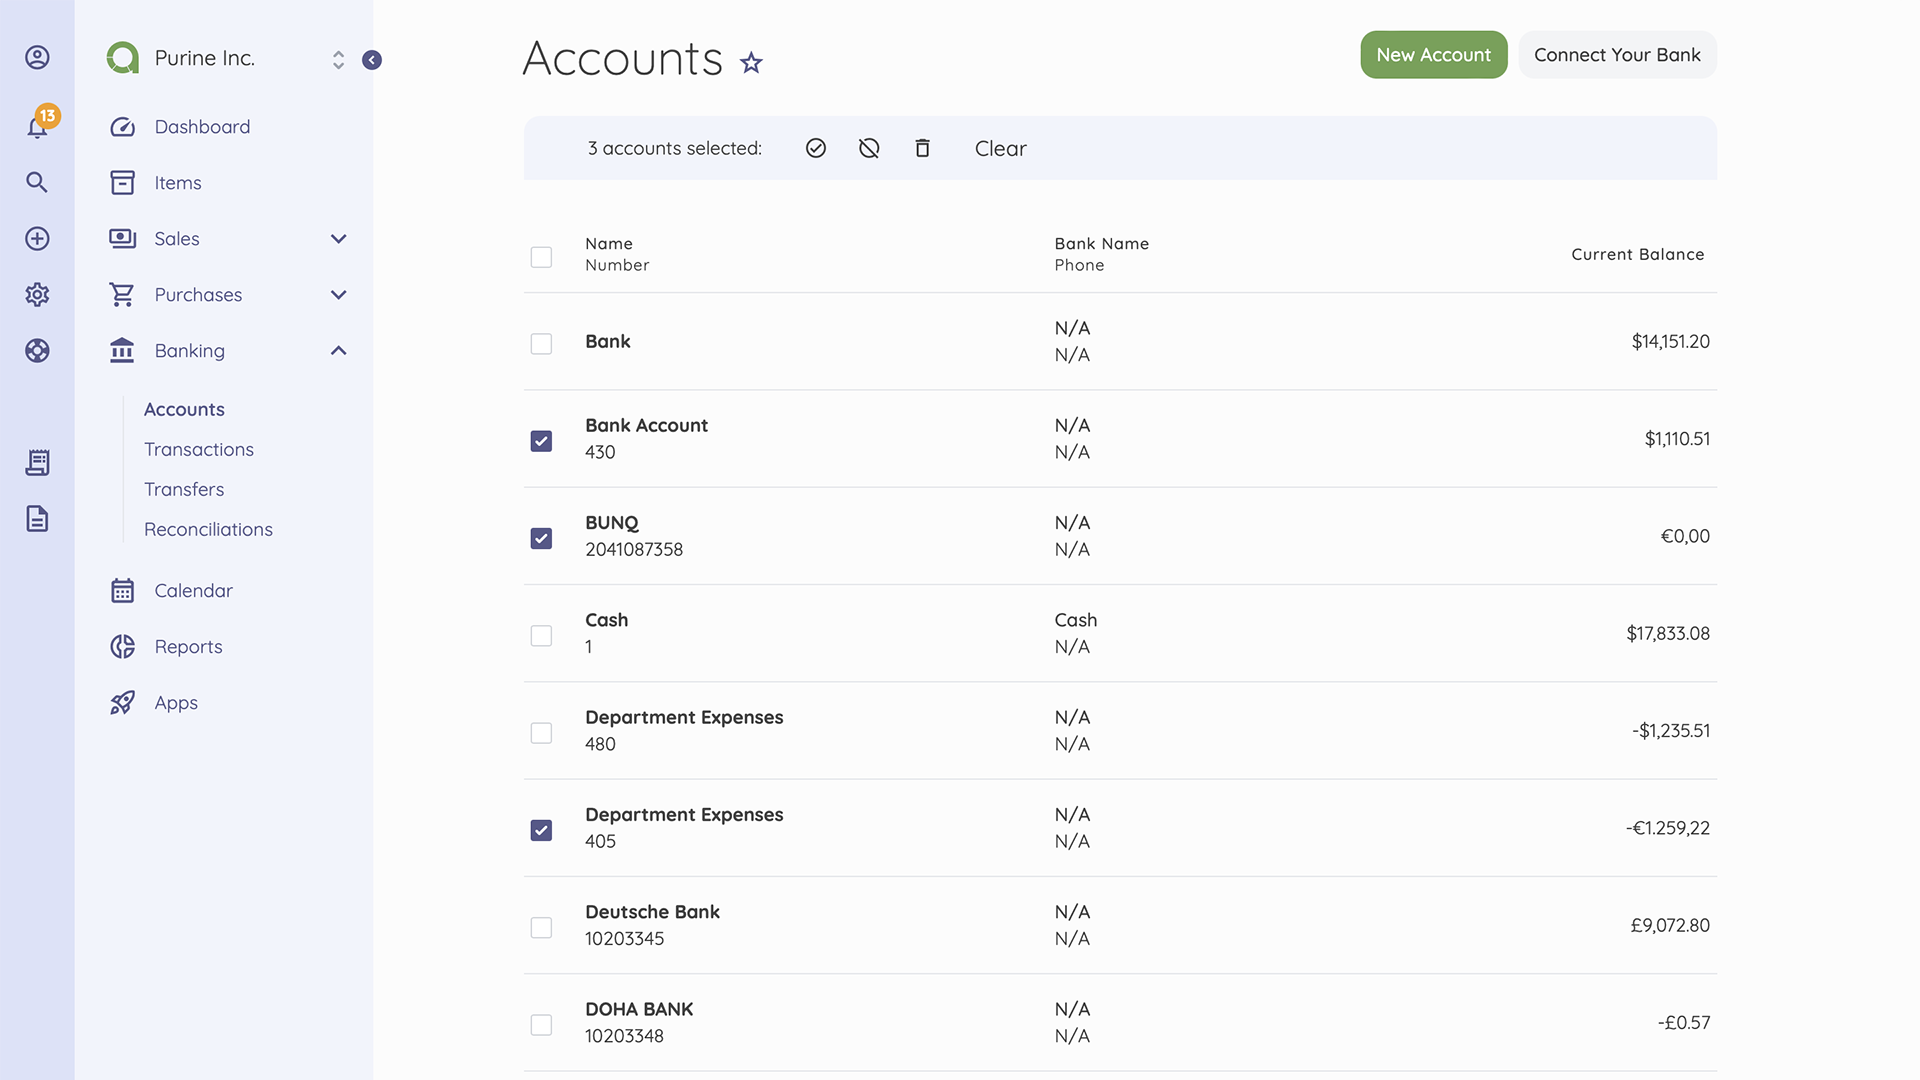Open quick-create with the plus icon
The image size is (1920, 1080).
coord(37,238)
